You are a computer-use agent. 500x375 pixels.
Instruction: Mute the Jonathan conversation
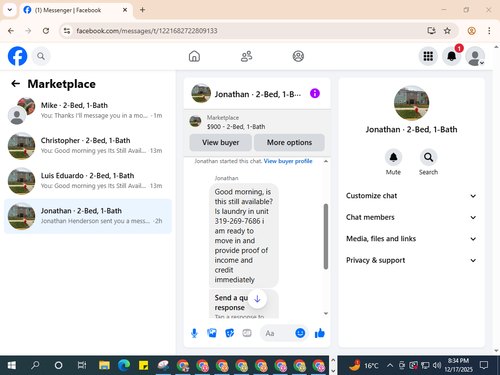(393, 157)
